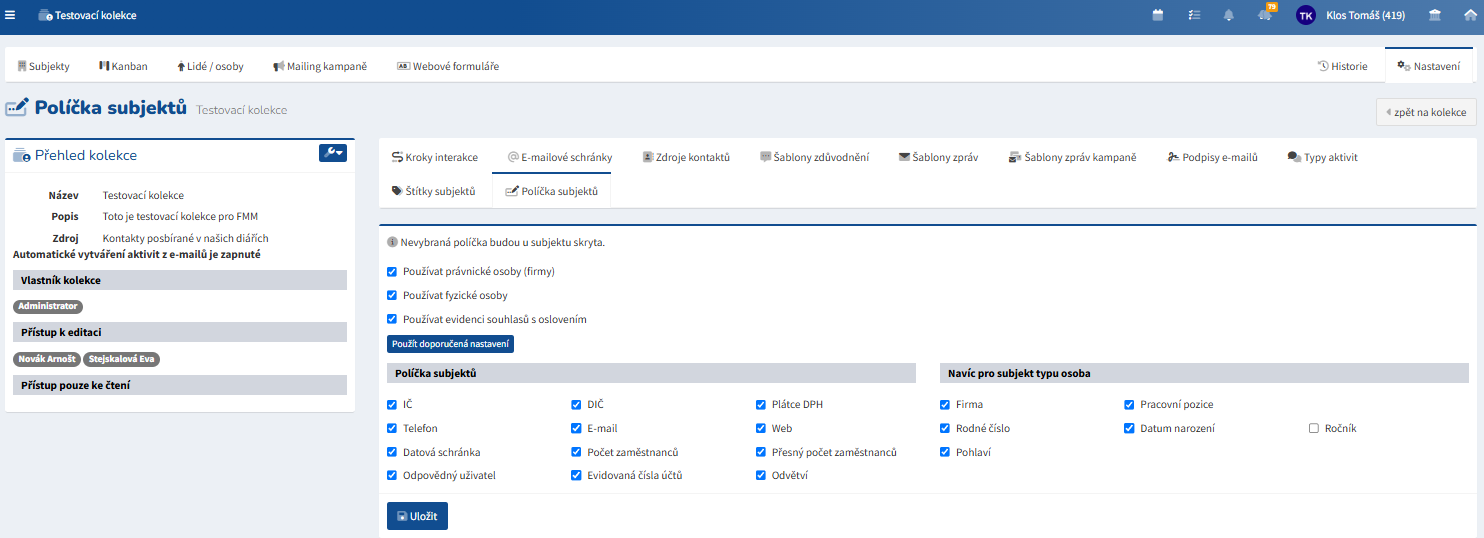
Task: Click the info icon before Nevybraná políčka
Action: click(392, 242)
